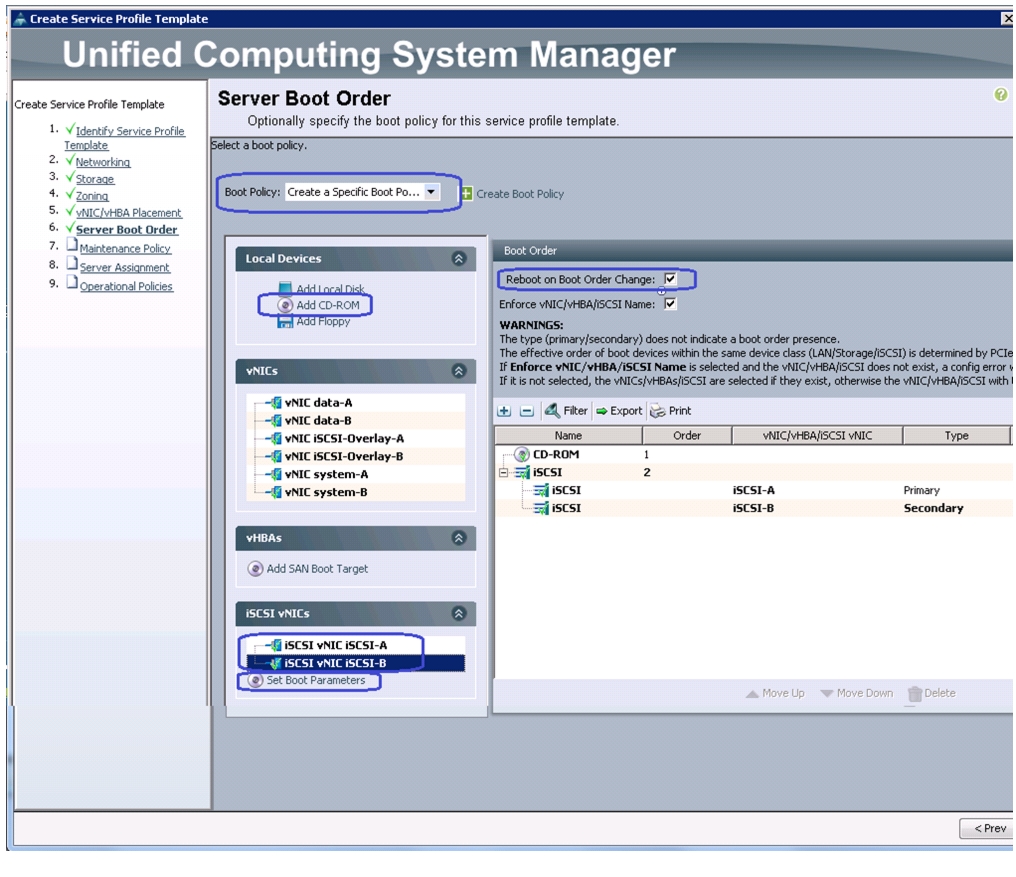Toggle Reboot on Boot Order Change checkbox
Viewport: 1016px width, 877px height.
[x=671, y=279]
